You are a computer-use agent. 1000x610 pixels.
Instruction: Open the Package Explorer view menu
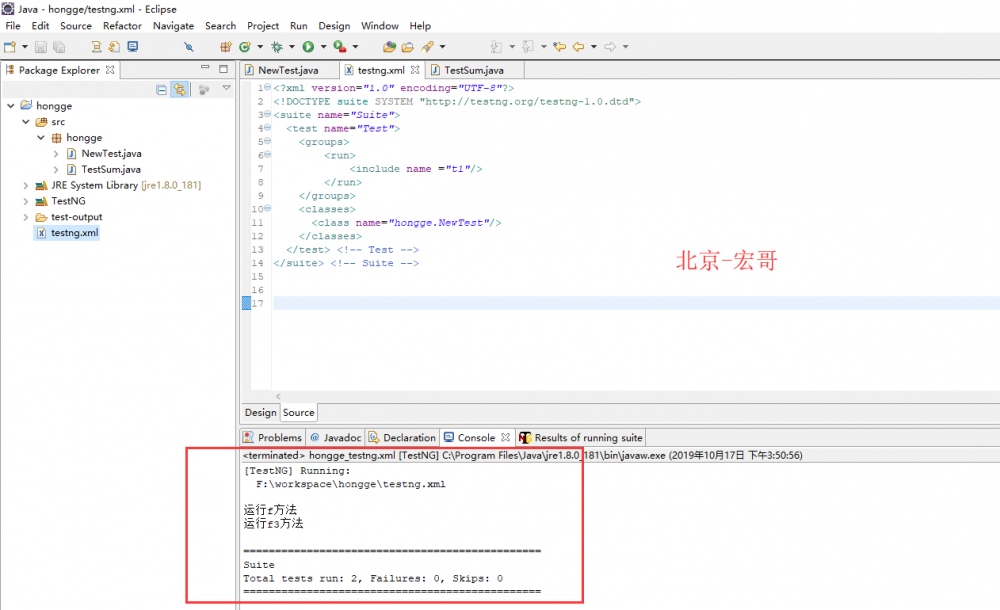click(226, 88)
